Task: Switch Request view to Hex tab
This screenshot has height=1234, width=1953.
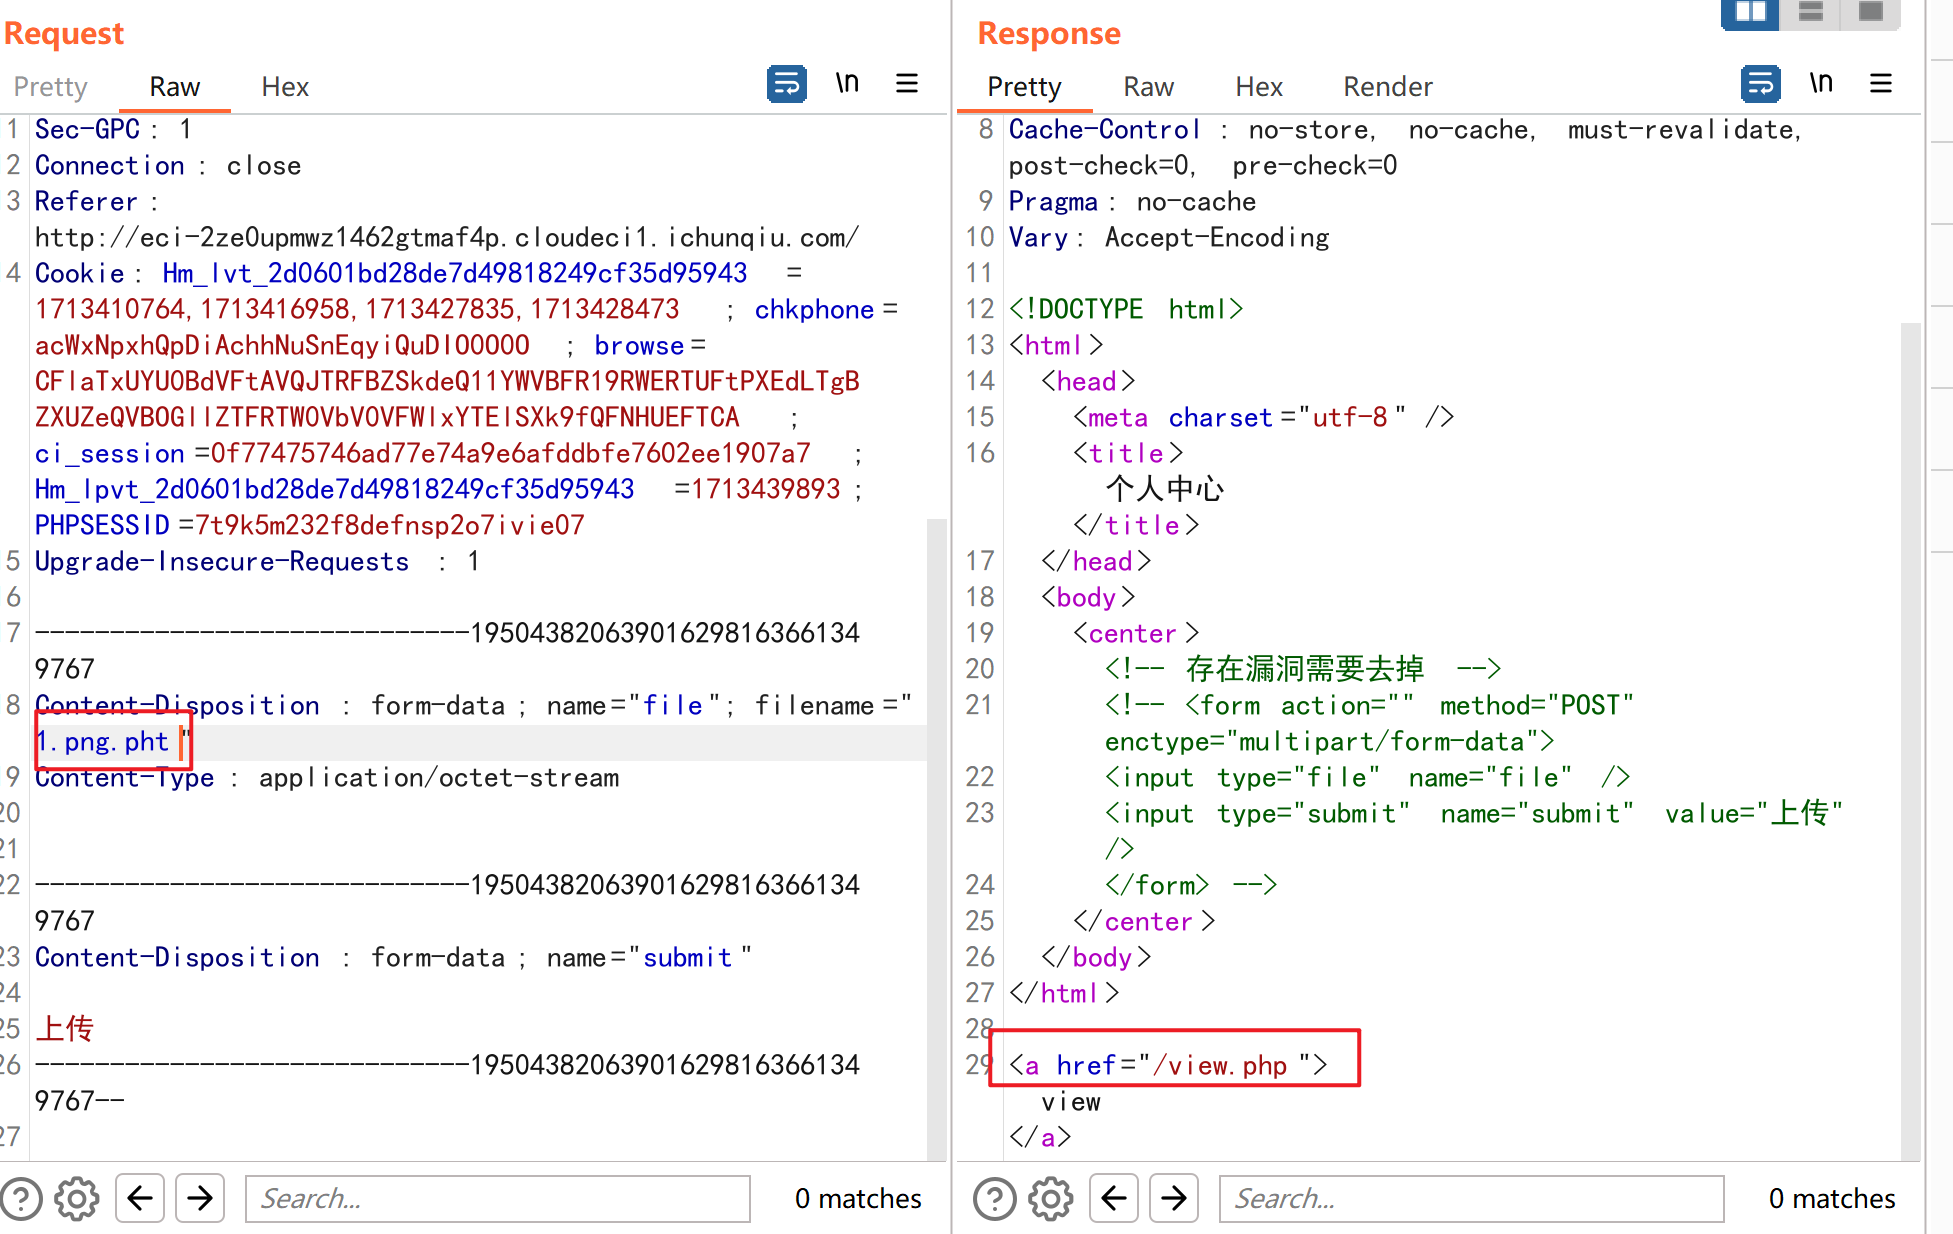Action: 285,87
